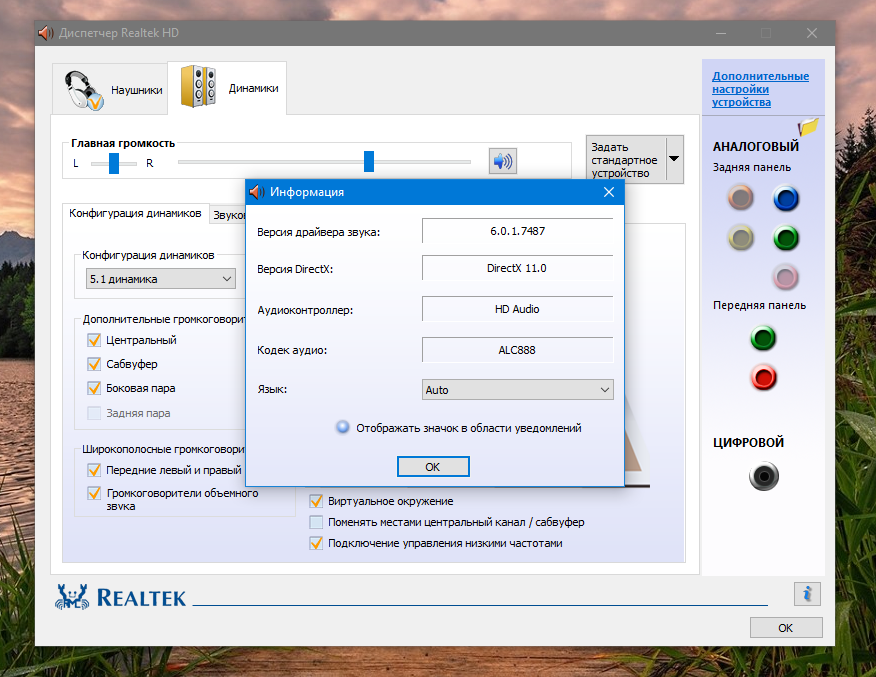Click OK in the Realtek HD main window
Image resolution: width=876 pixels, height=677 pixels.
point(785,628)
